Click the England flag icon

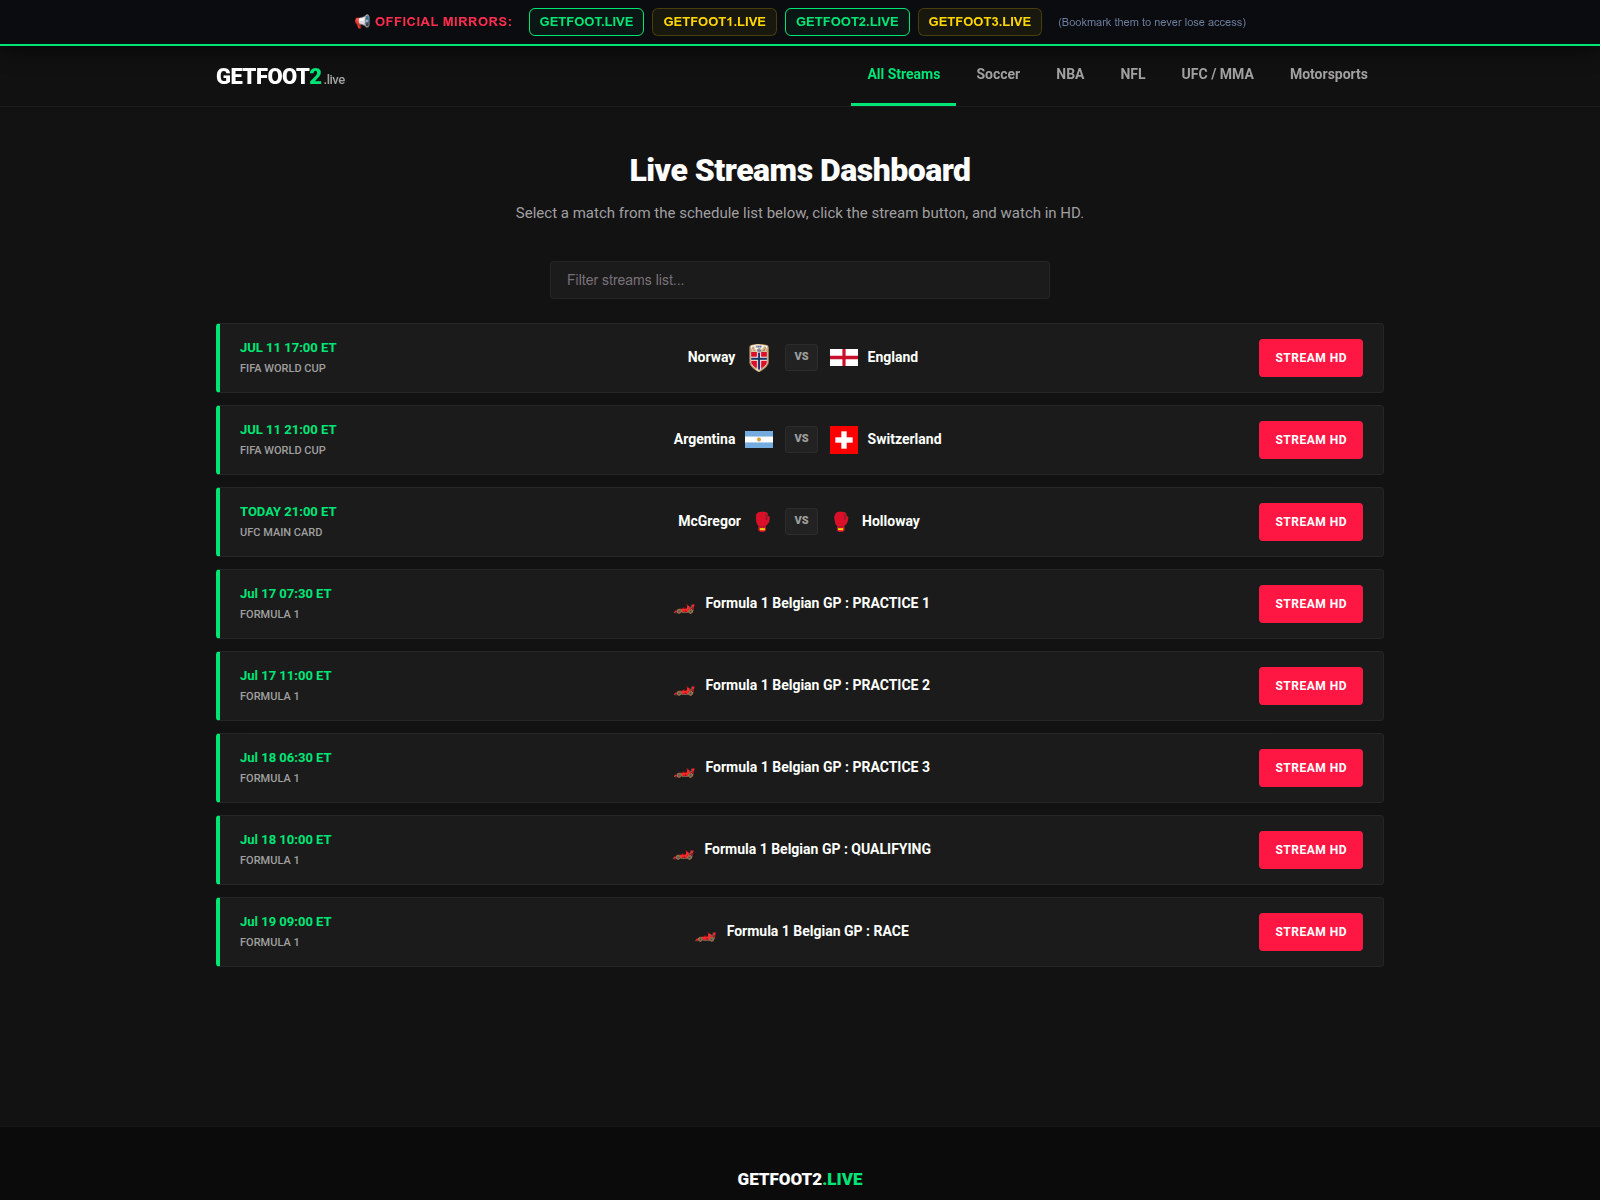click(844, 358)
